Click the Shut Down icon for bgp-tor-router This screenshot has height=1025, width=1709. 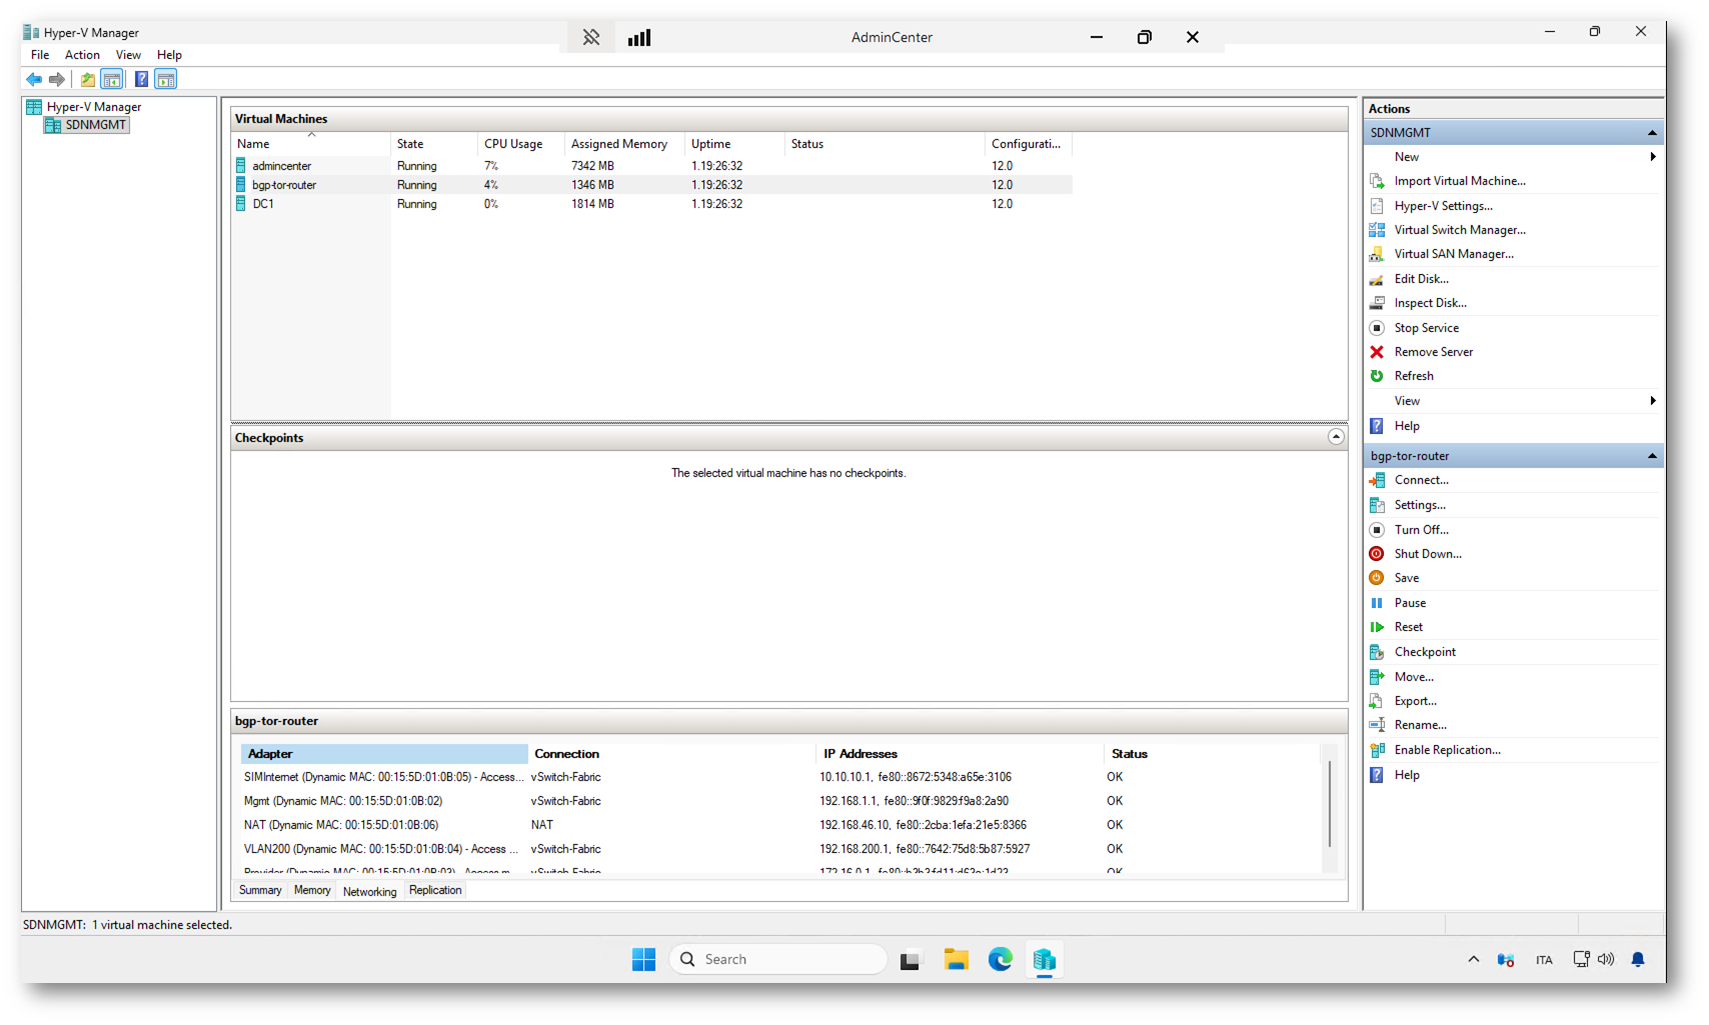[x=1377, y=554]
